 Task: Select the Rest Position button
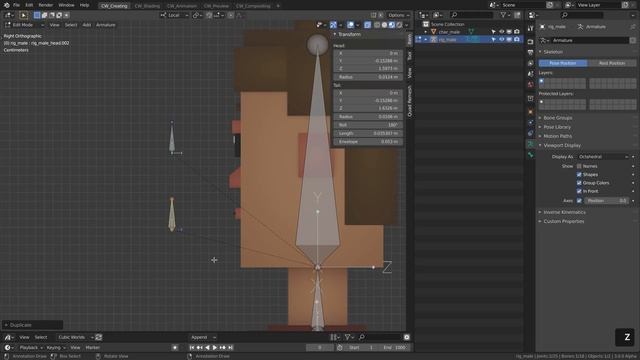[612, 63]
